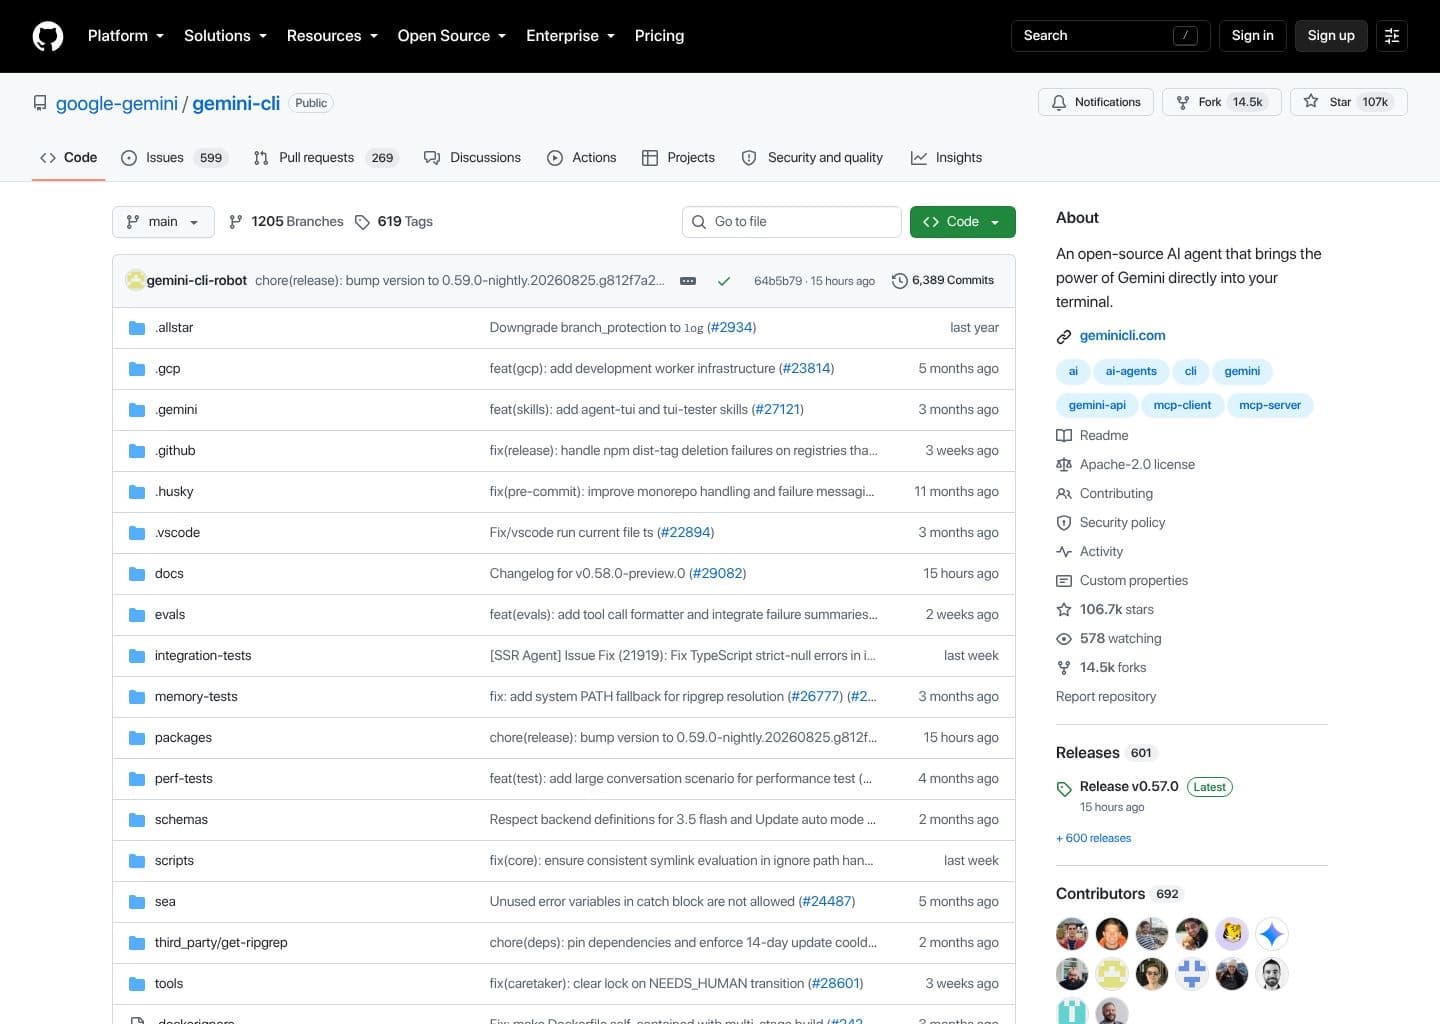1440x1024 pixels.
Task: Open the main branch selector dropdown
Action: click(163, 222)
